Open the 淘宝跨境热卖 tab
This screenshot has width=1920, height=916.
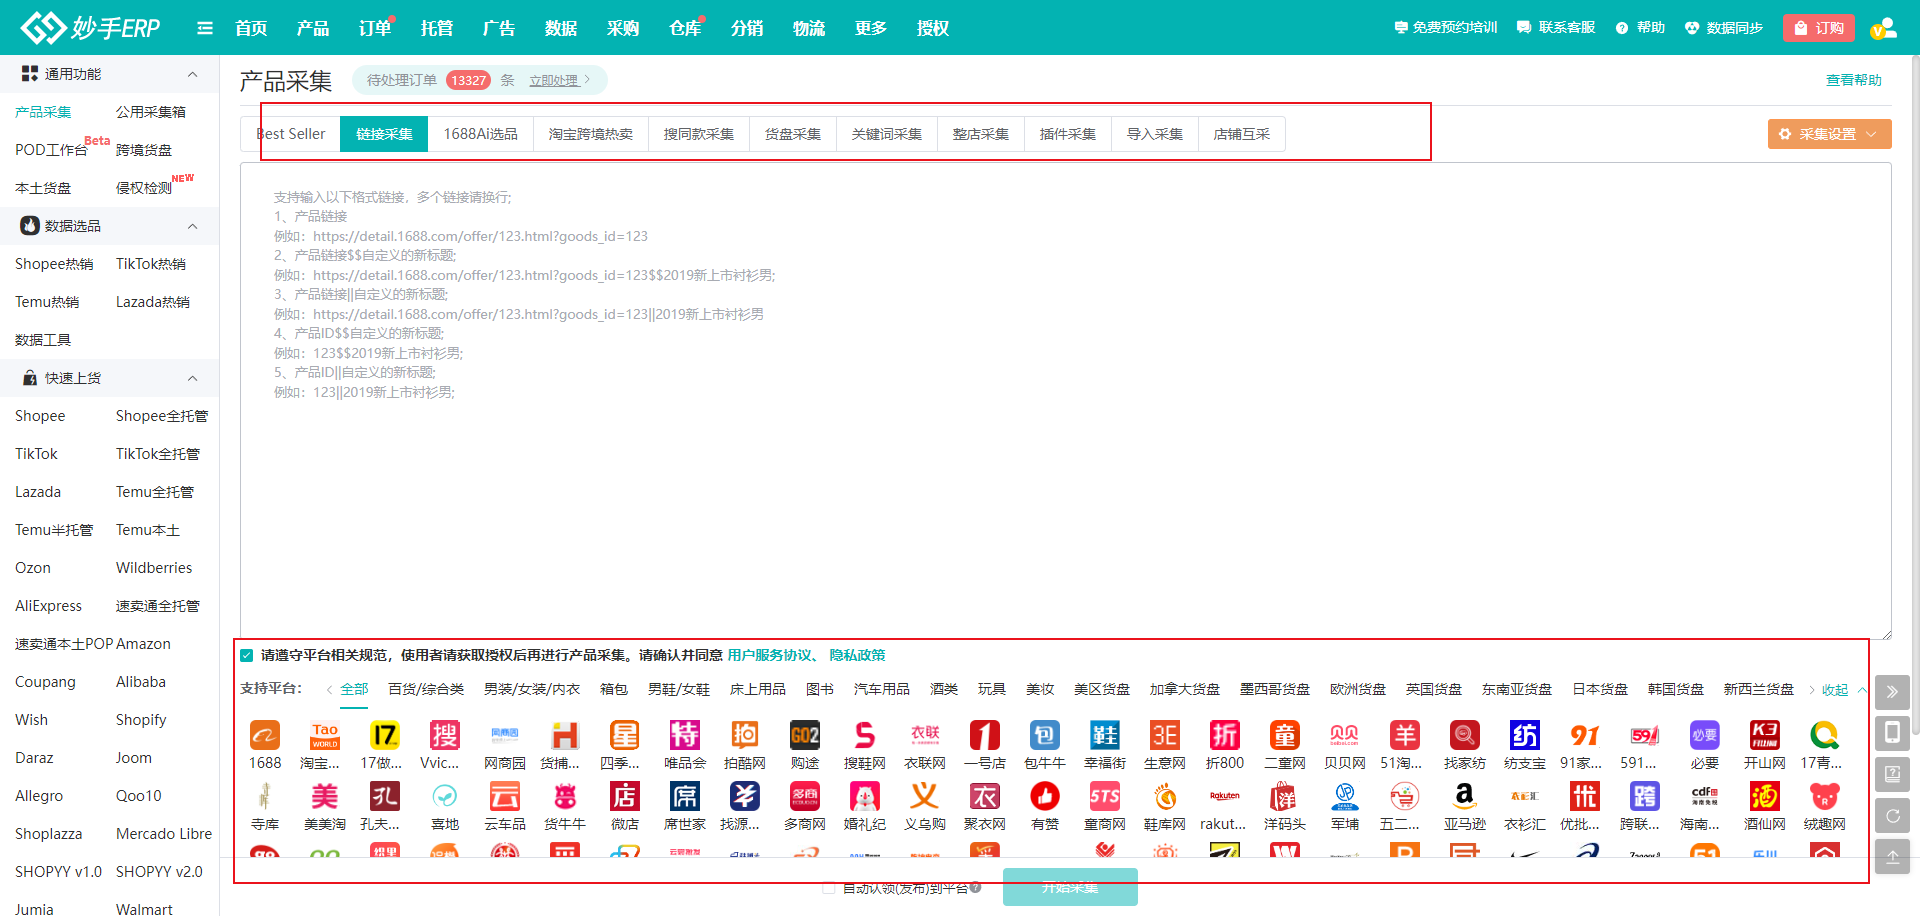(x=591, y=134)
